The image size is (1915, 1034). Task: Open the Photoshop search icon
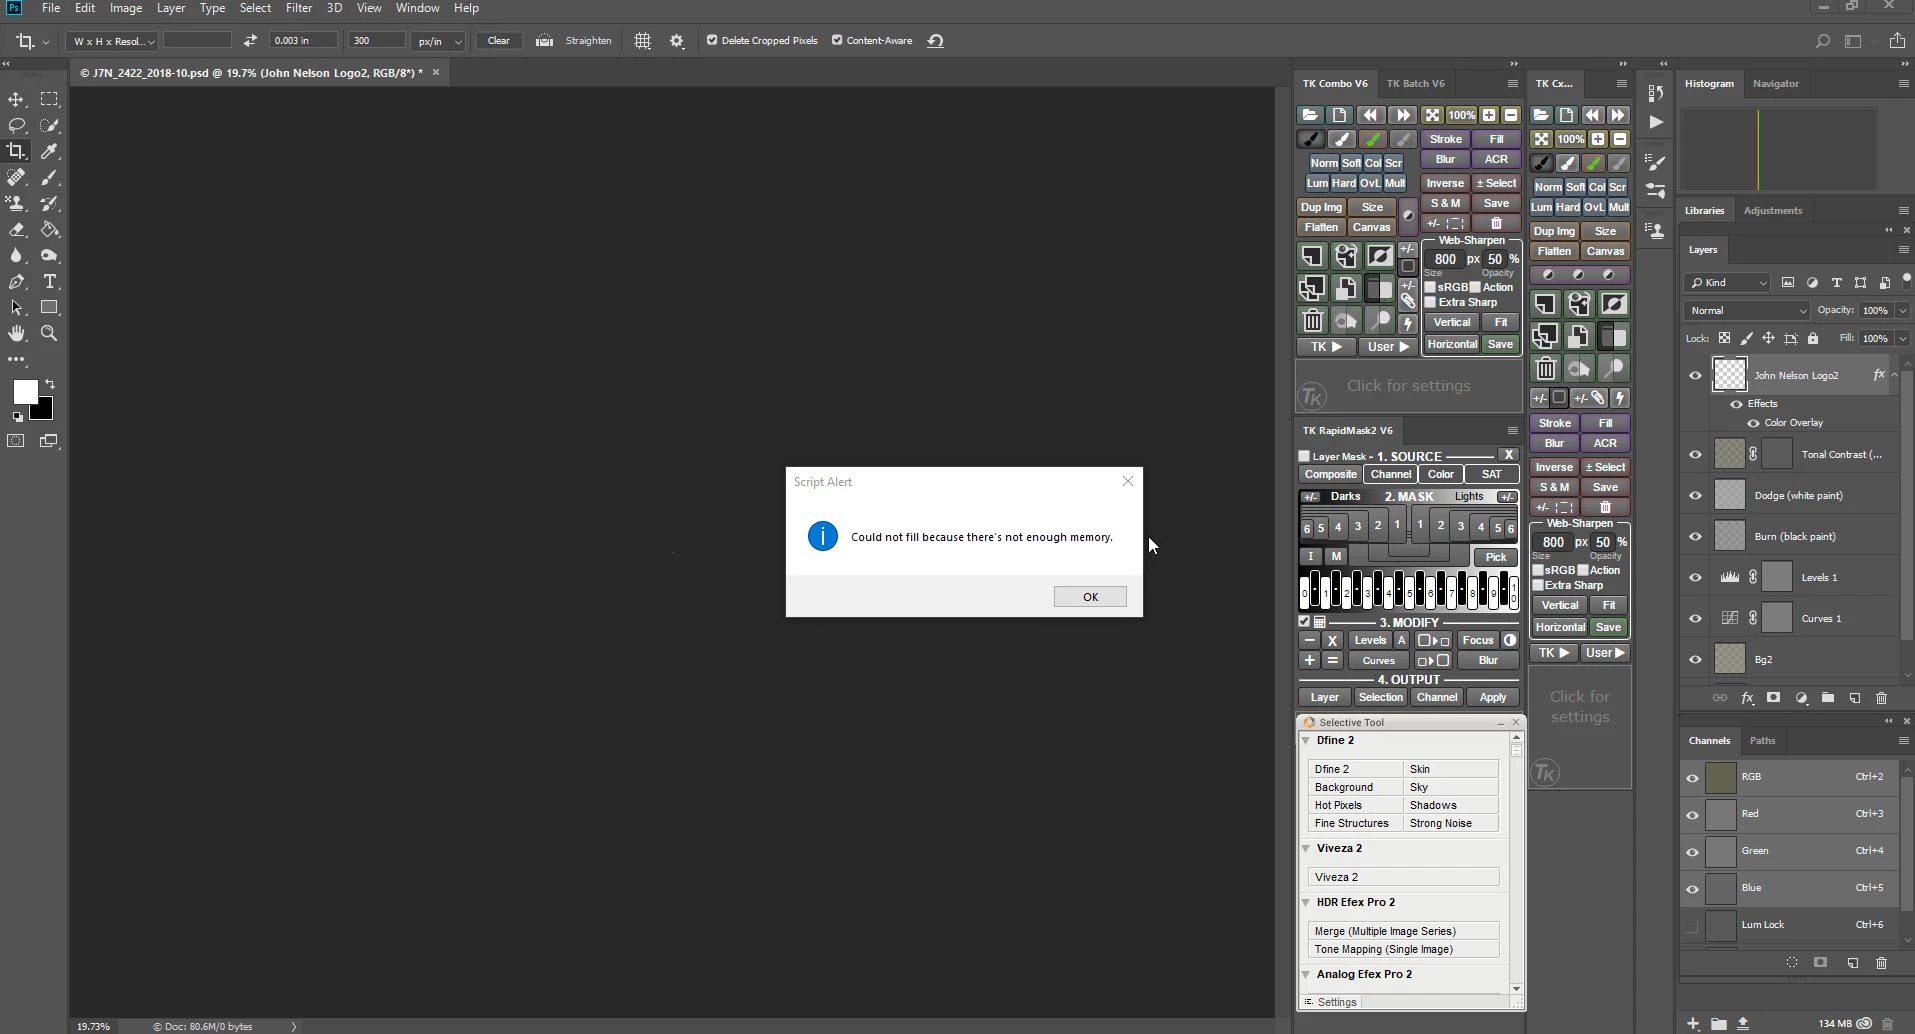pos(1822,41)
